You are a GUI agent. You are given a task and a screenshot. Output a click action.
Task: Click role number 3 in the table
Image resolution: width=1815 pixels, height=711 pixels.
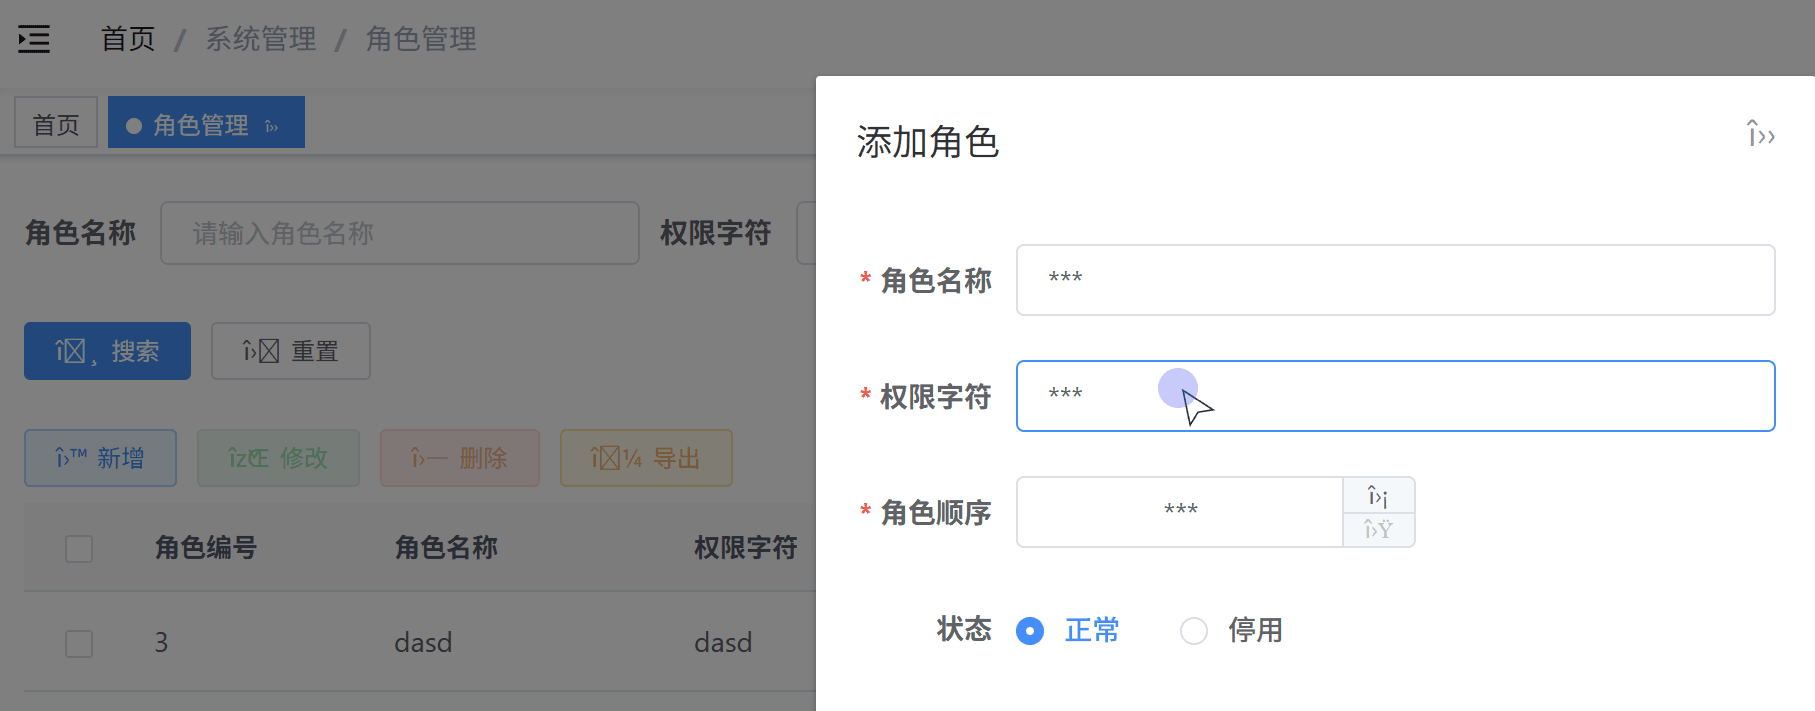[161, 643]
